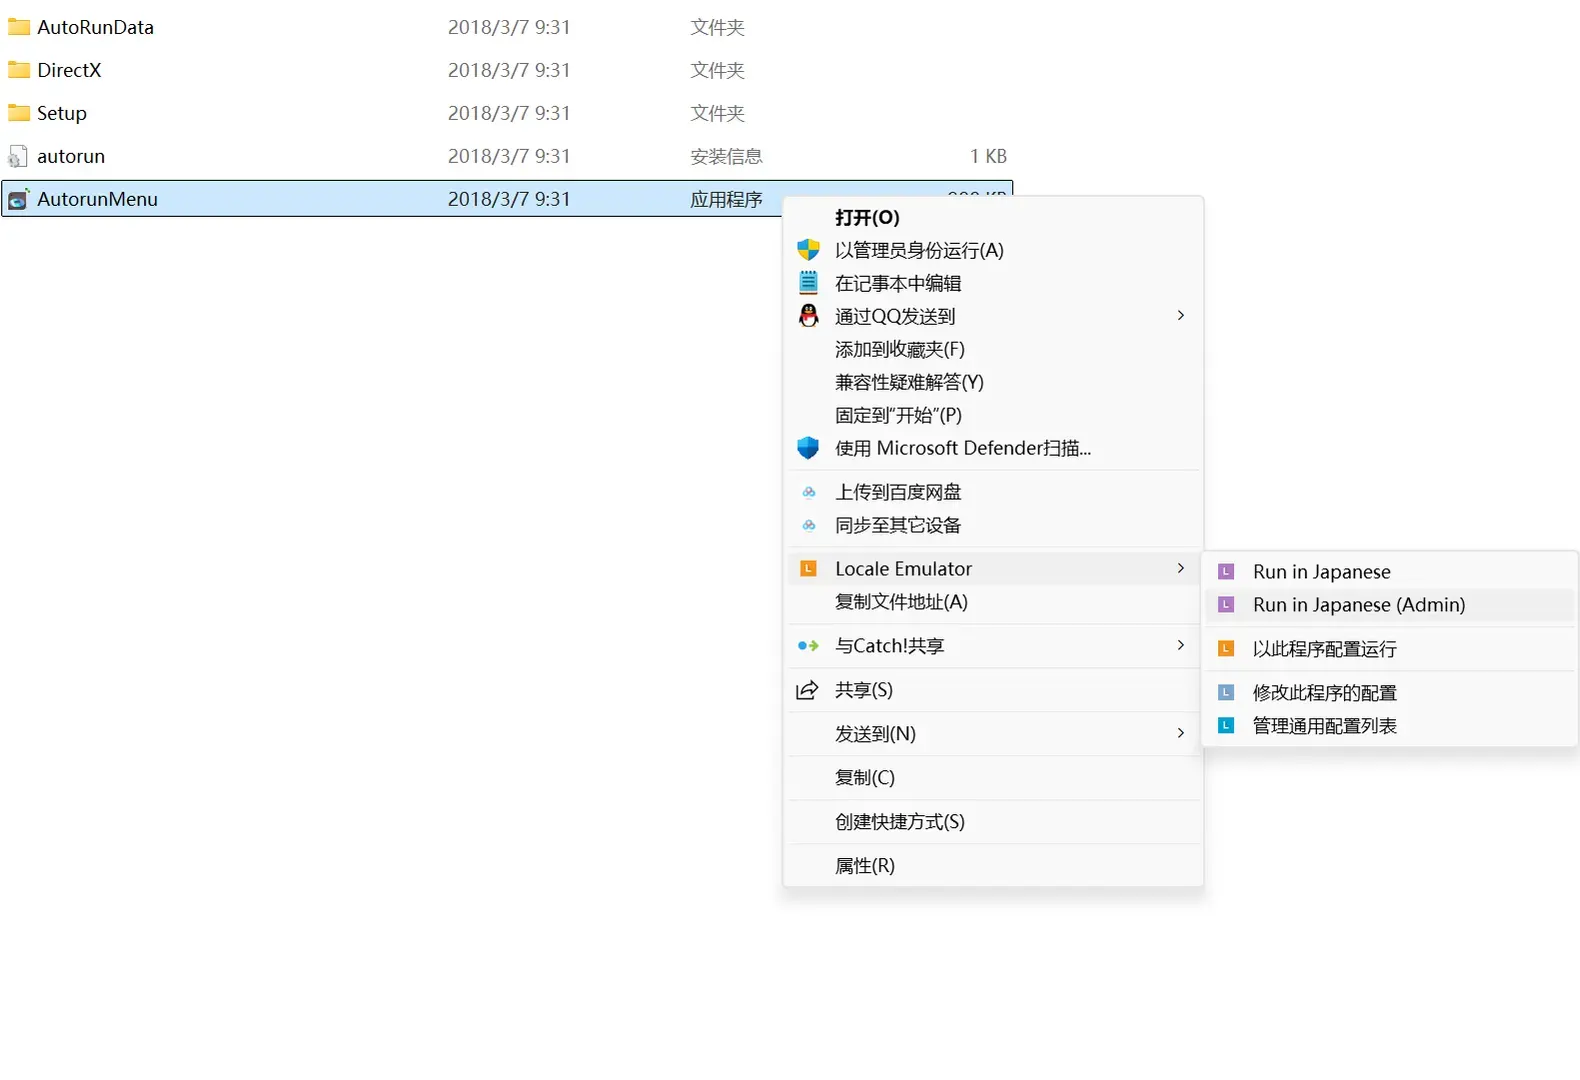Choose 添加到收藏夹(F)

pos(993,349)
